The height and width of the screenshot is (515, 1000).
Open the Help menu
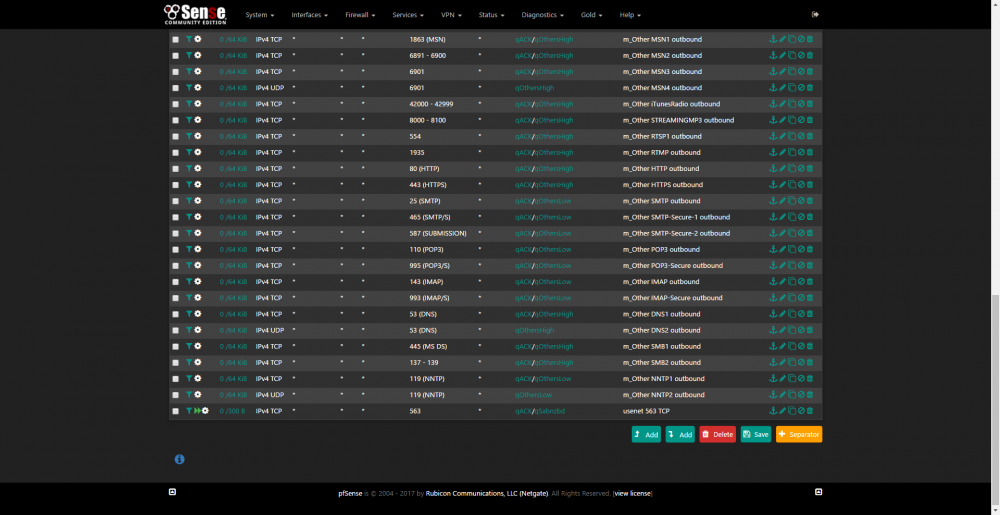tap(630, 15)
